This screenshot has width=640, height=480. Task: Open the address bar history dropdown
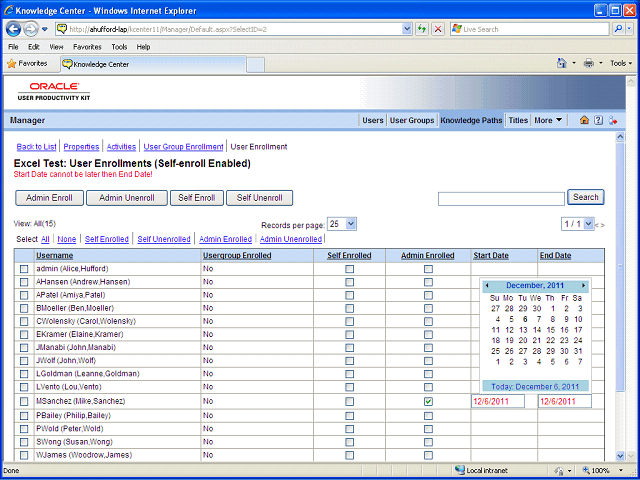(x=407, y=29)
